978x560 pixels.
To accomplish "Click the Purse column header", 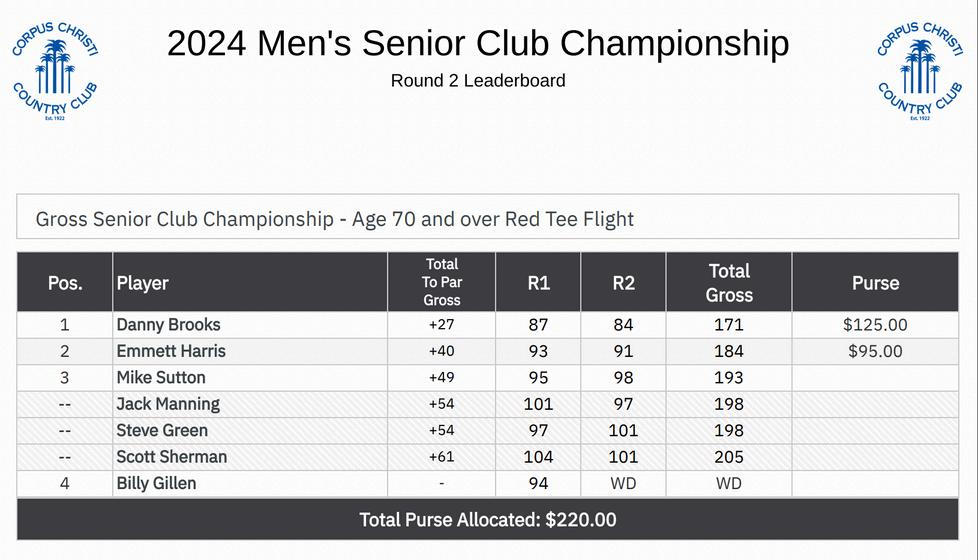I will [x=875, y=283].
